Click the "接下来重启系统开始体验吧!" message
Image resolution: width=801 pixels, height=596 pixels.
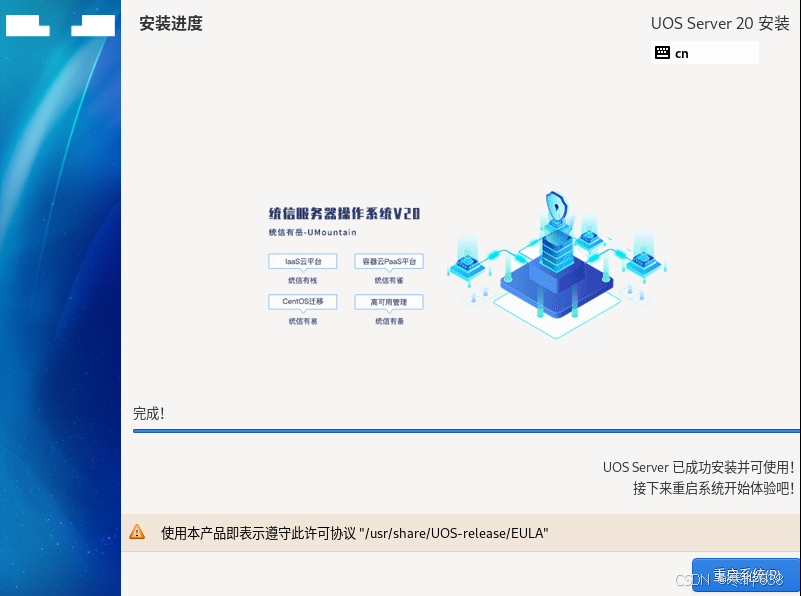tap(714, 488)
